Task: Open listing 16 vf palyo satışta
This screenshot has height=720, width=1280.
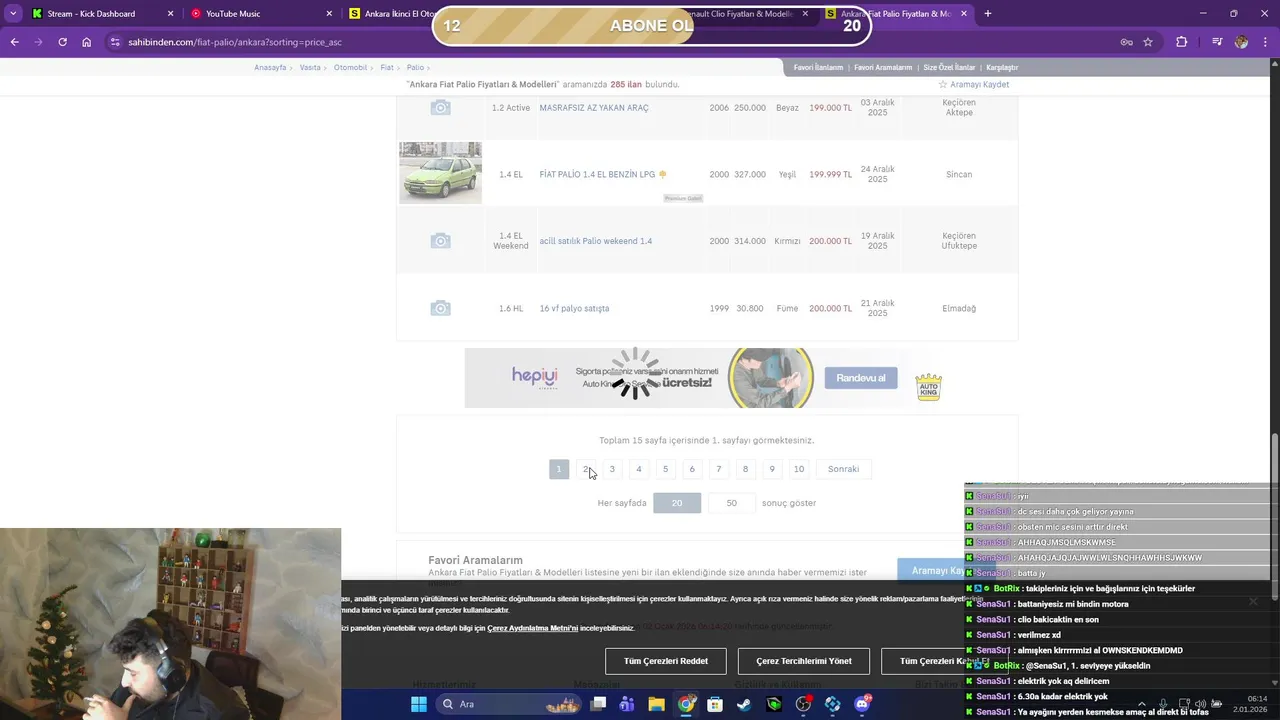Action: pos(574,308)
